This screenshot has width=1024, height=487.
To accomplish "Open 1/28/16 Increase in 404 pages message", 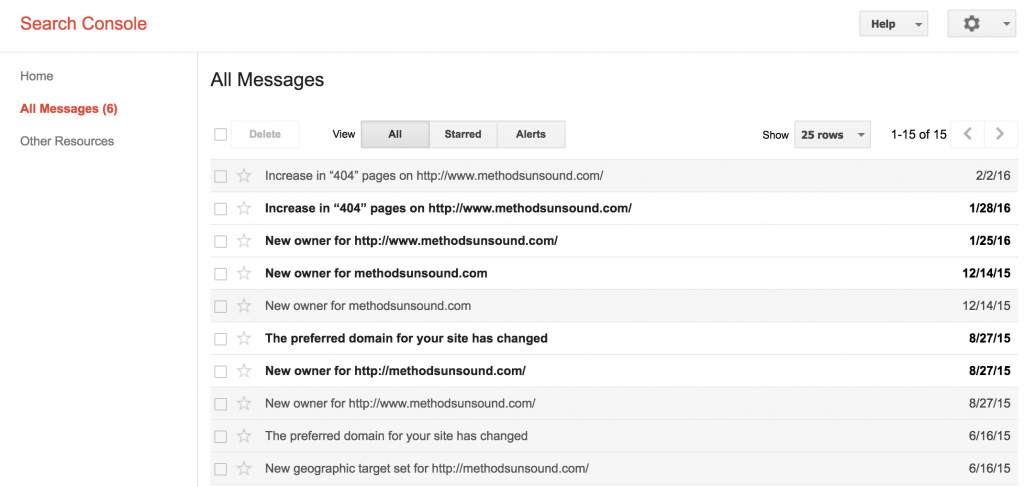I will 448,208.
